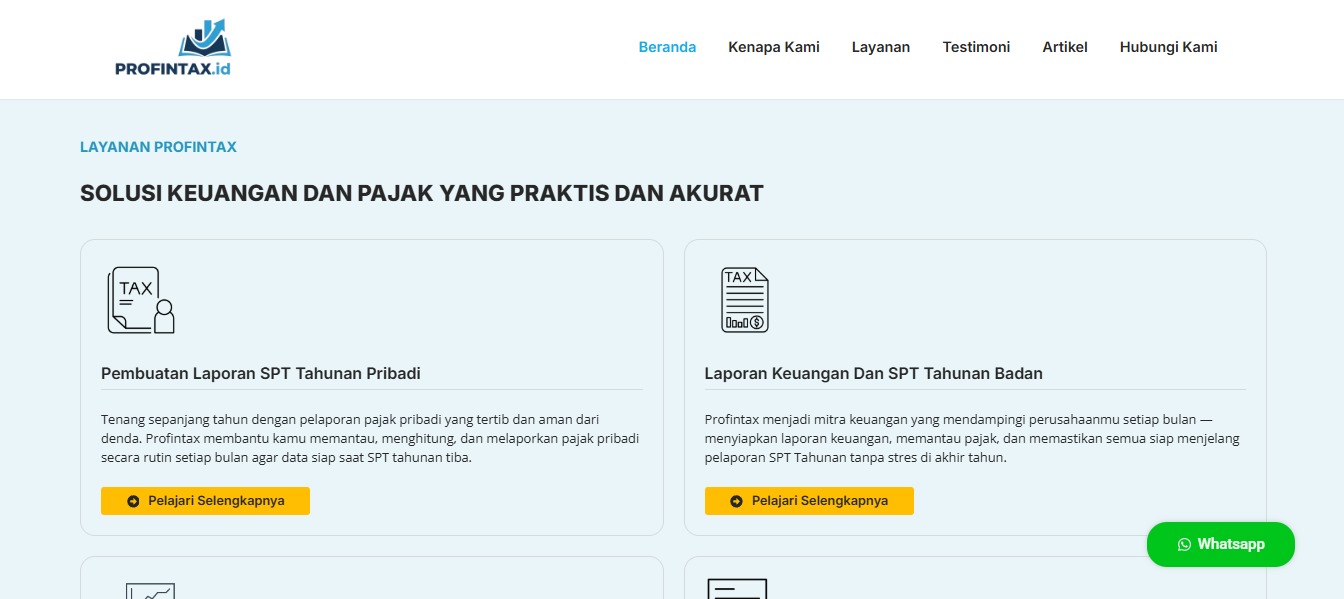The image size is (1344, 599).
Task: Click the Laporan Keuangan Dan SPT Tahunan Badan heading
Action: point(873,373)
